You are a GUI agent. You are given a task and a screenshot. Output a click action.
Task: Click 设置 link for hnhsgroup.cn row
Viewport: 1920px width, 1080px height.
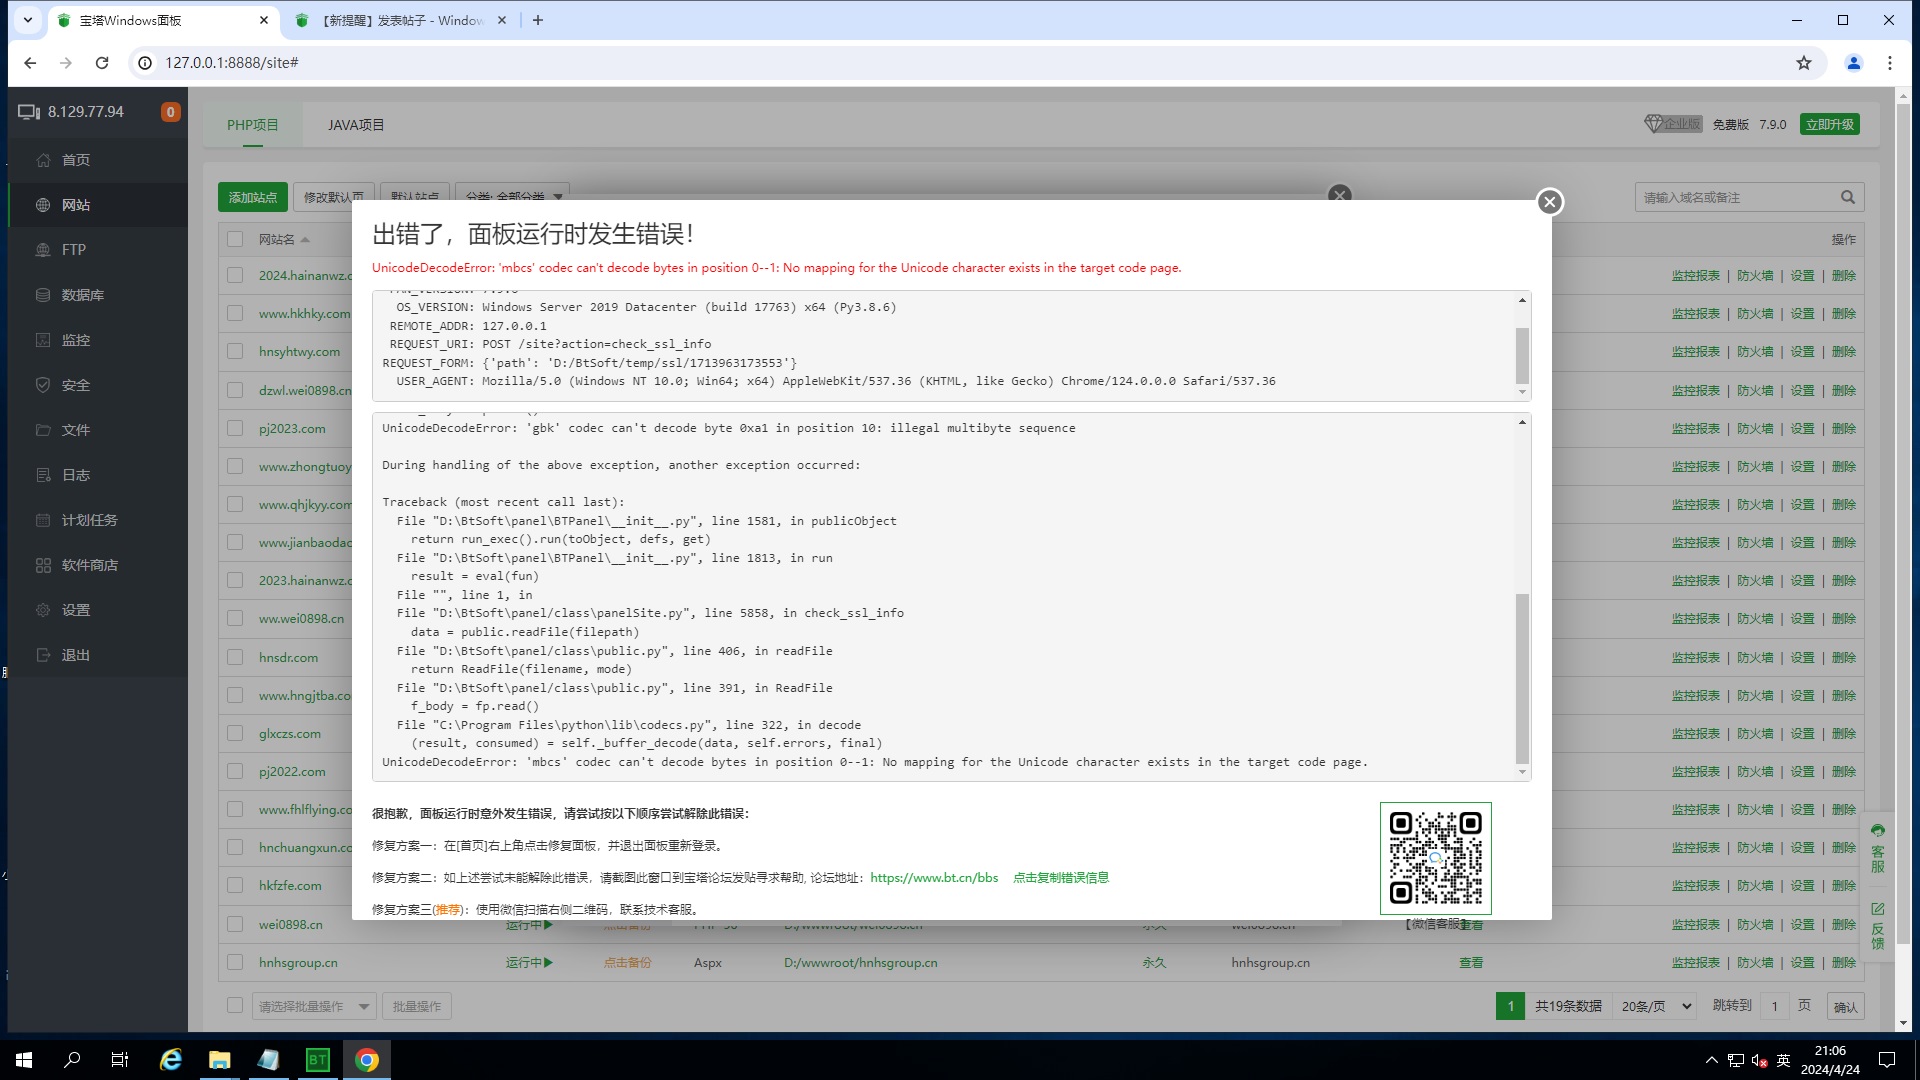[x=1802, y=963]
